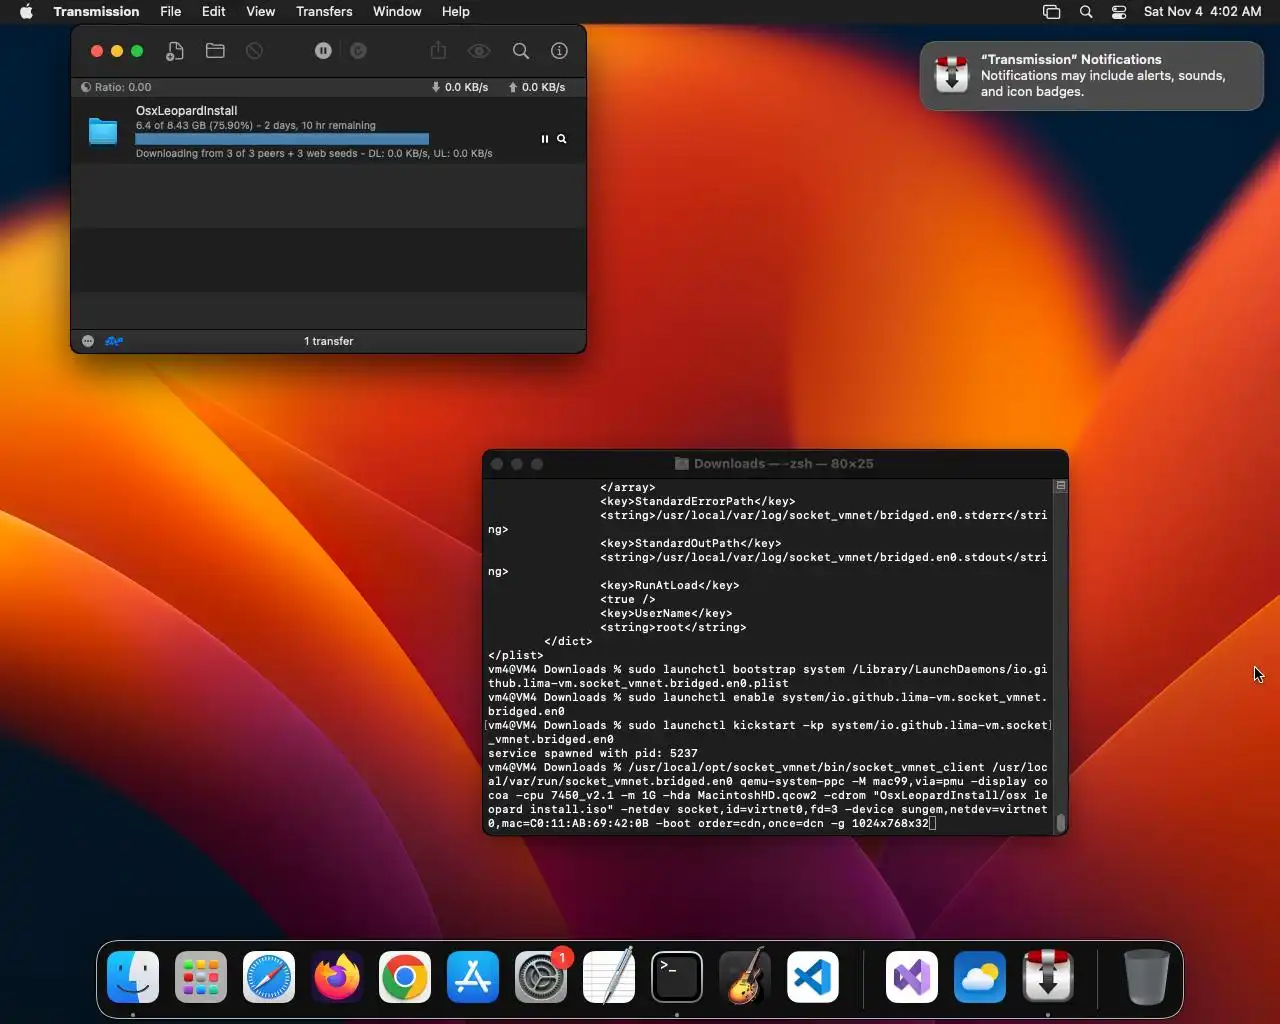The image size is (1280, 1024).
Task: Select the OsxLeopardInstall folder icon
Action: tap(103, 131)
